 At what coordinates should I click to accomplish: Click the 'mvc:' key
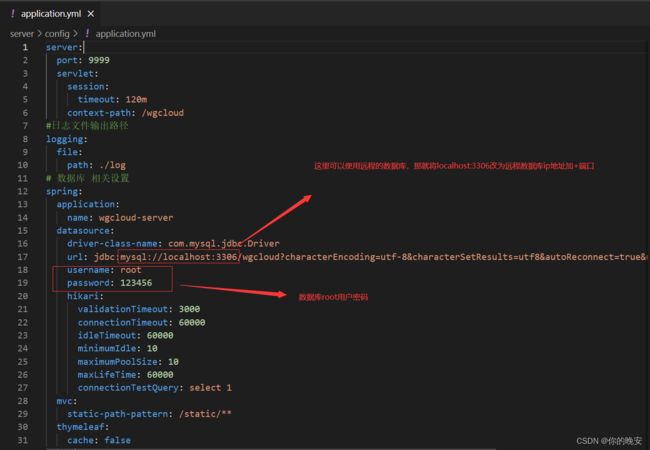pyautogui.click(x=67, y=401)
